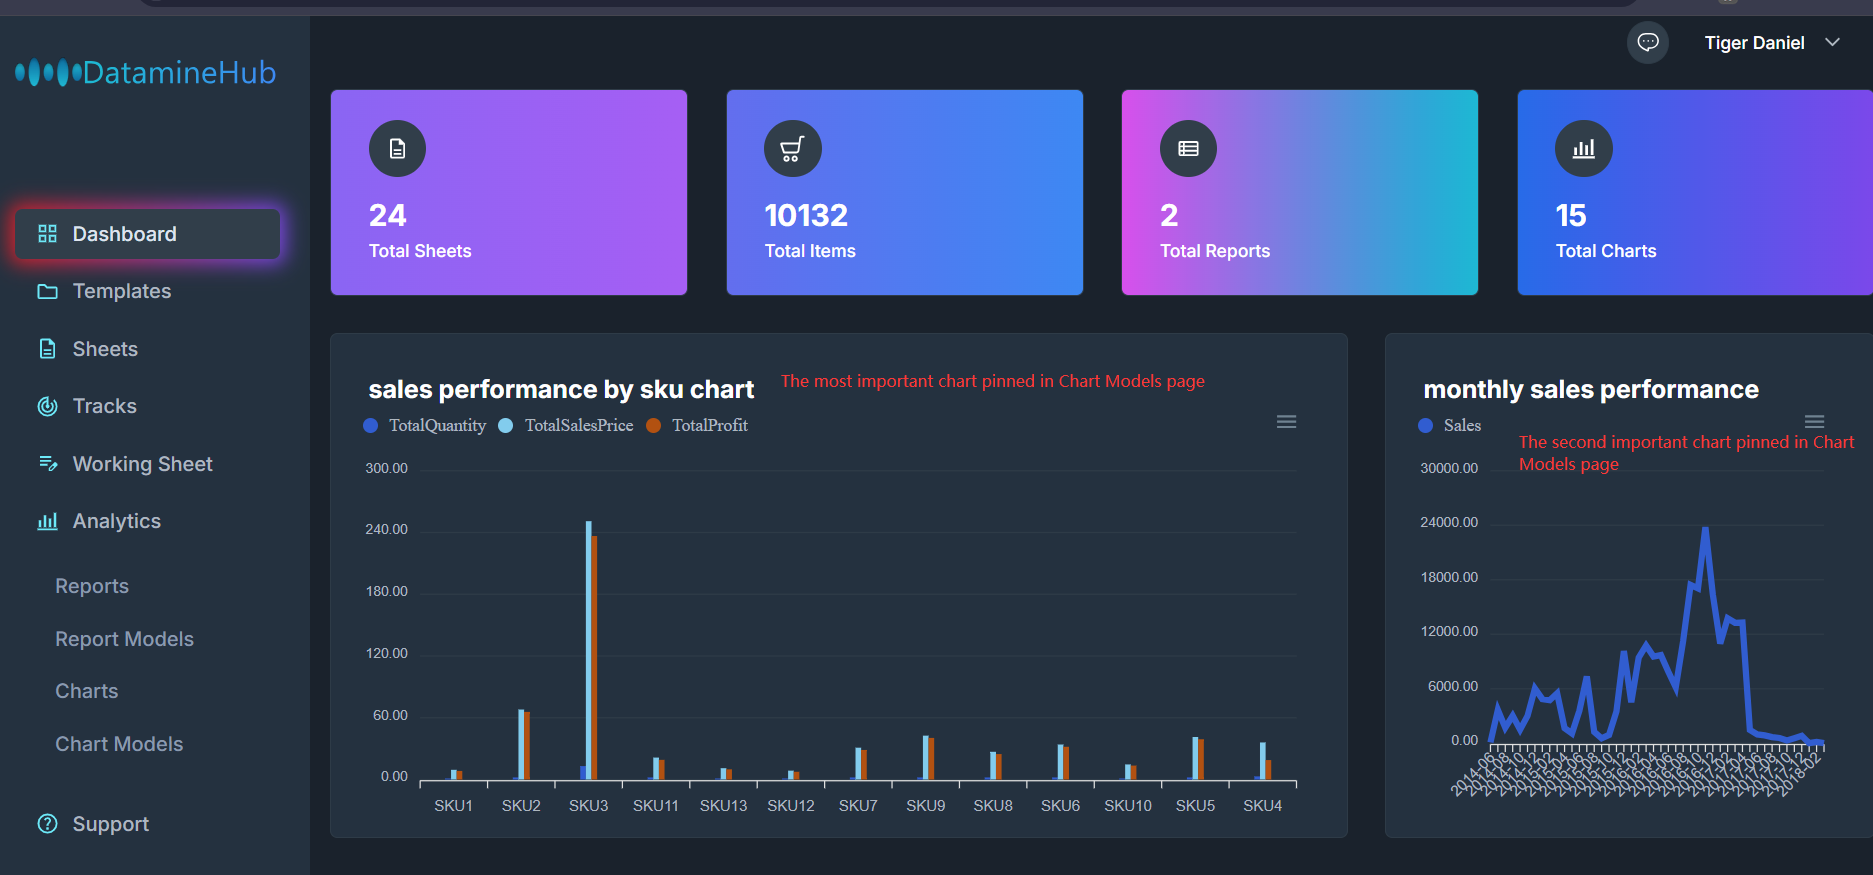Click the Tracks icon in sidebar
This screenshot has height=875, width=1873.
(47, 406)
